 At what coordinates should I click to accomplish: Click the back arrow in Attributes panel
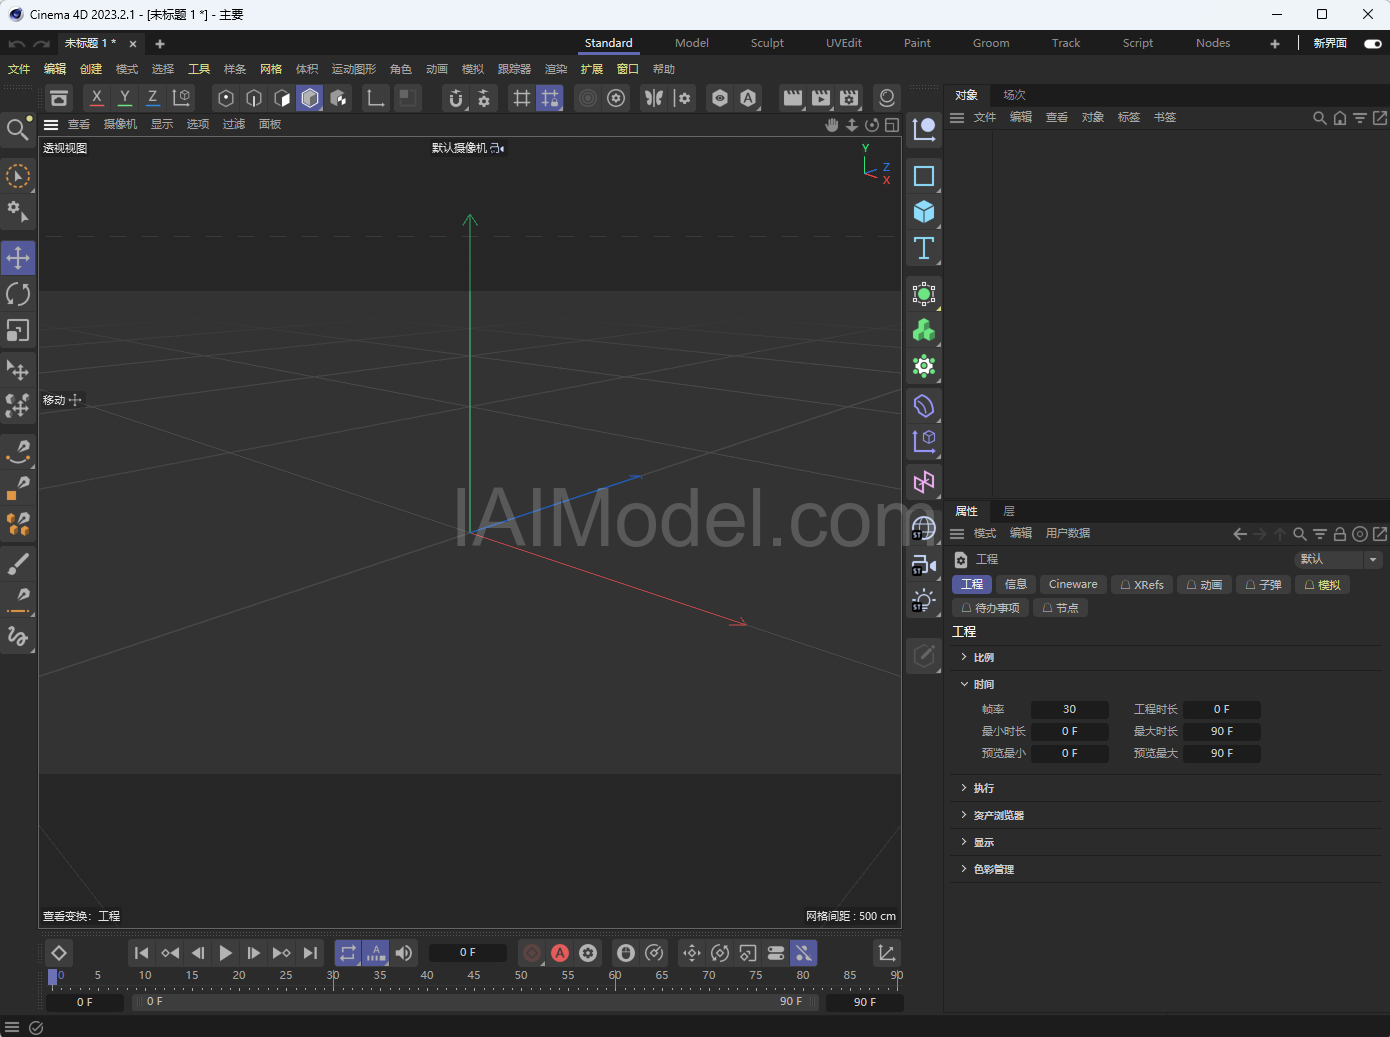[x=1240, y=534]
